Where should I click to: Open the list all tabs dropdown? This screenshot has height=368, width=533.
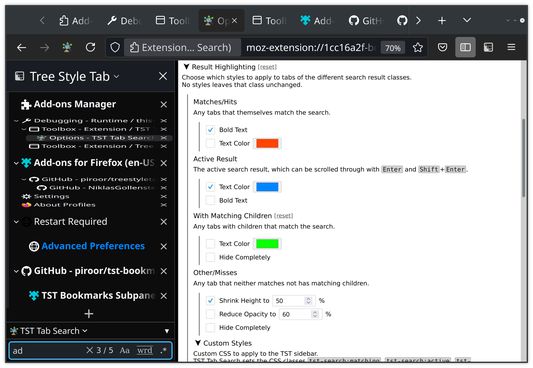[467, 20]
